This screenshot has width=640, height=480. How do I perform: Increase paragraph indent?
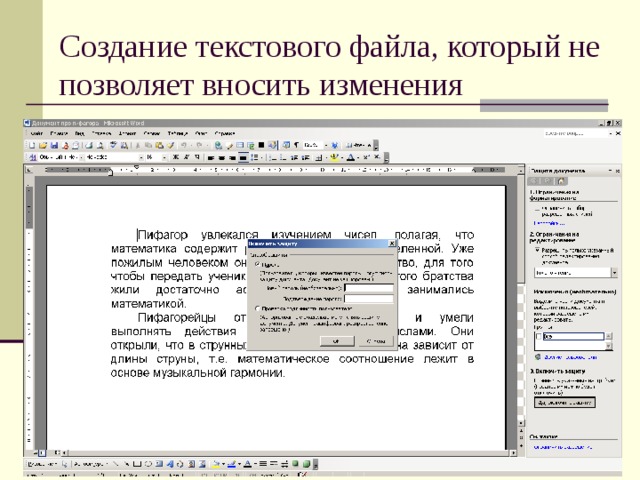305,158
